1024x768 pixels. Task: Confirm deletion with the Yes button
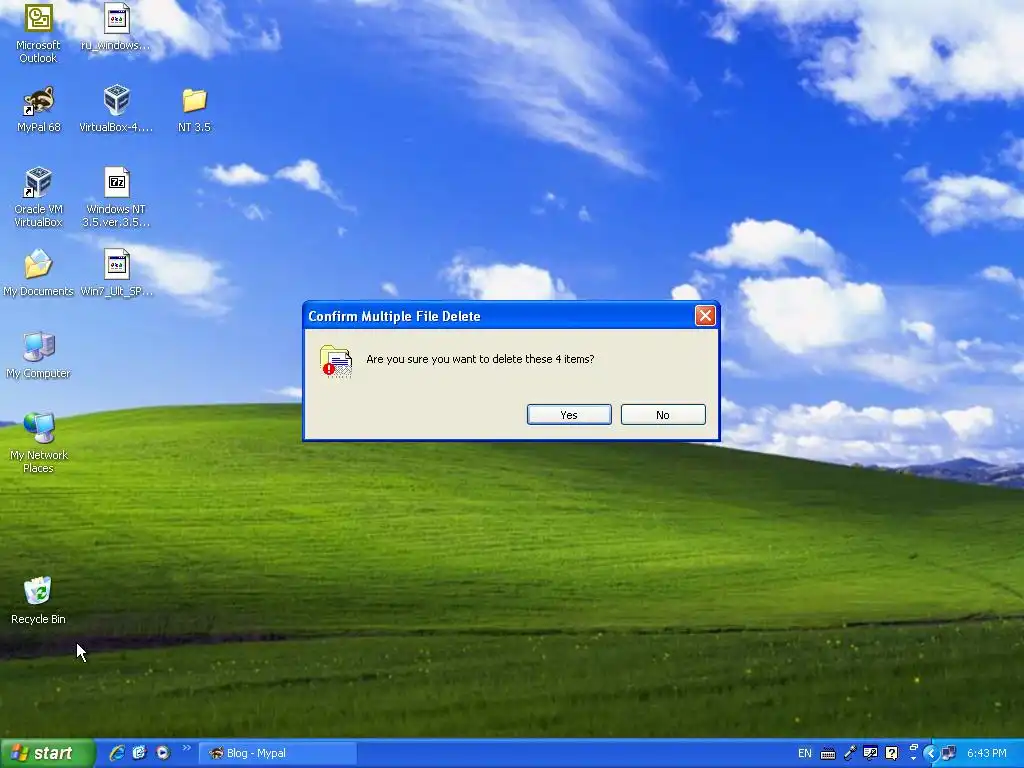point(569,415)
